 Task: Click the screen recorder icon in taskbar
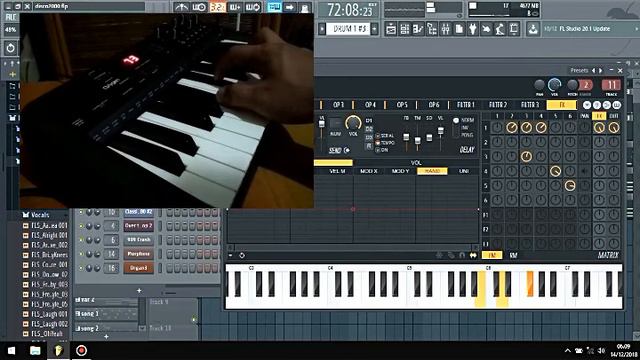pyautogui.click(x=81, y=351)
